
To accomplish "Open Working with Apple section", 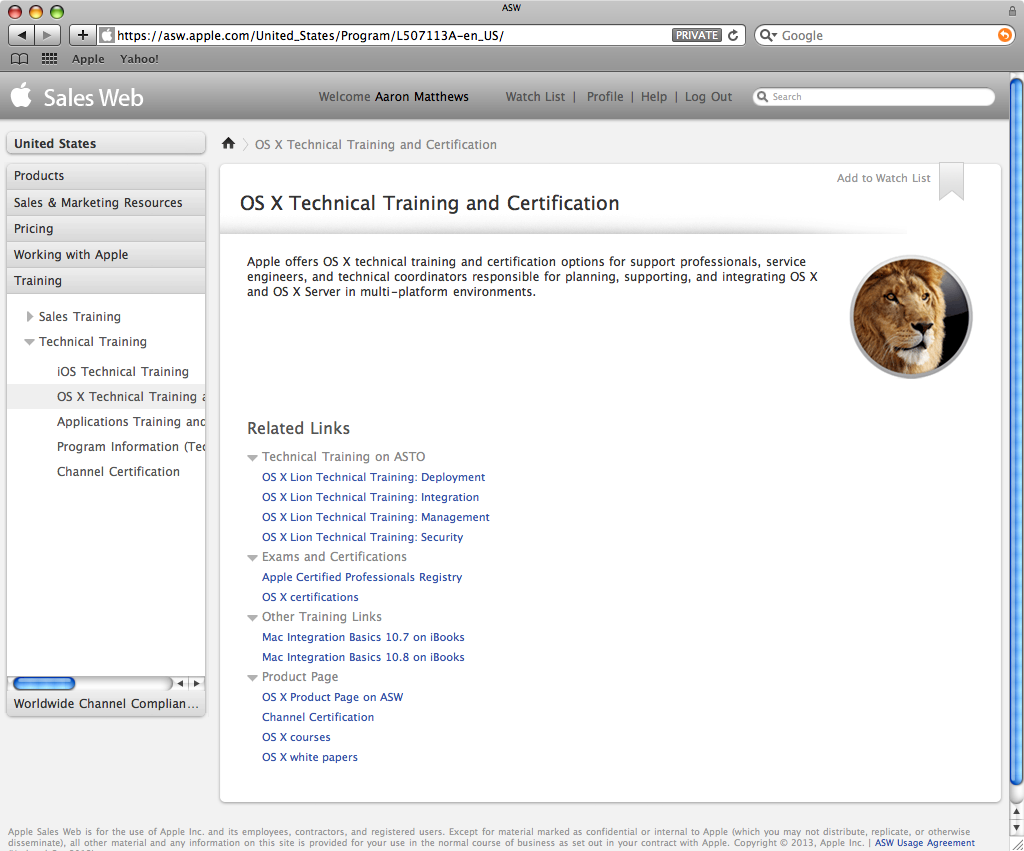I will click(x=106, y=255).
